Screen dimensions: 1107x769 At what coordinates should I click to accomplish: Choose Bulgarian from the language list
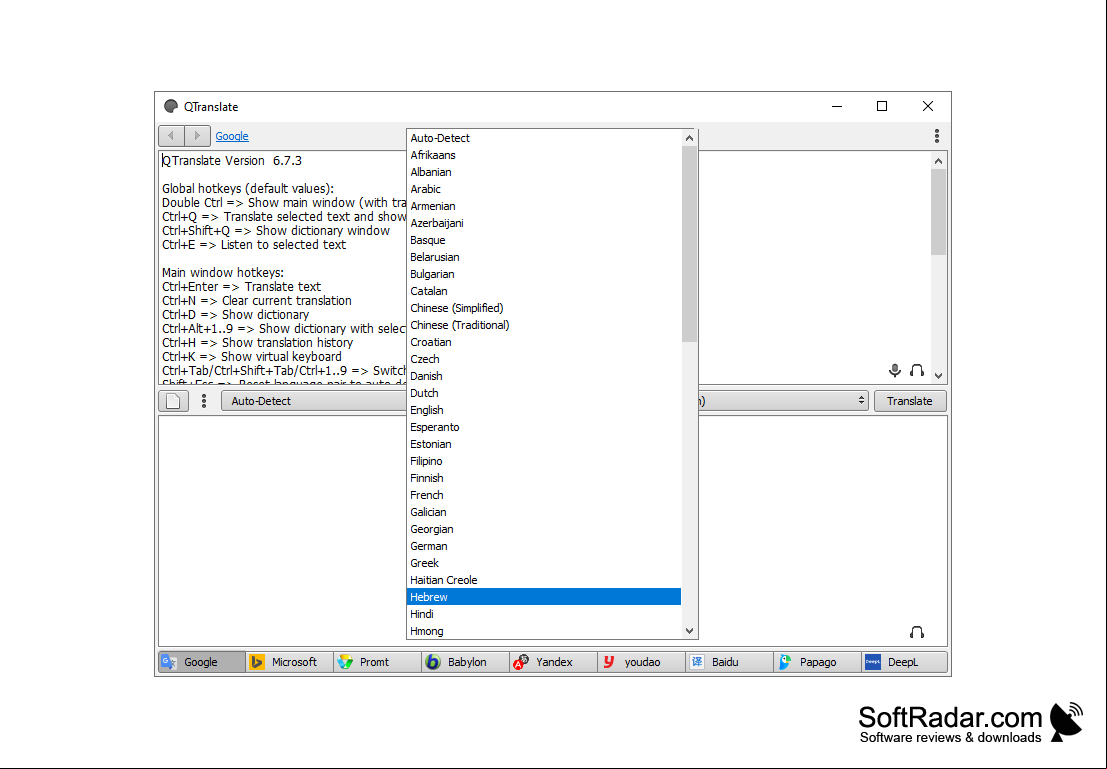[544, 274]
